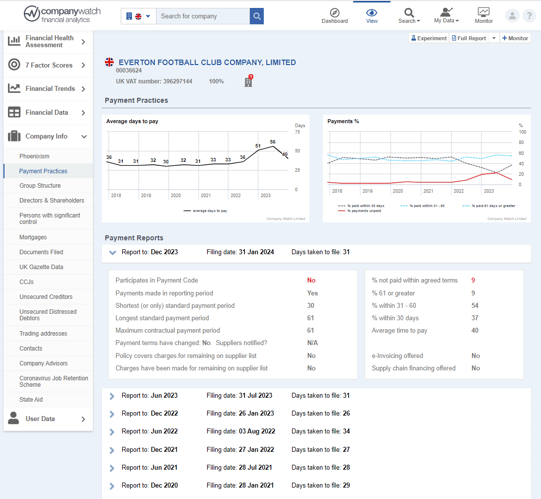Click the Company Watch logo
Viewport: 541px width, 499px height.
tap(62, 14)
